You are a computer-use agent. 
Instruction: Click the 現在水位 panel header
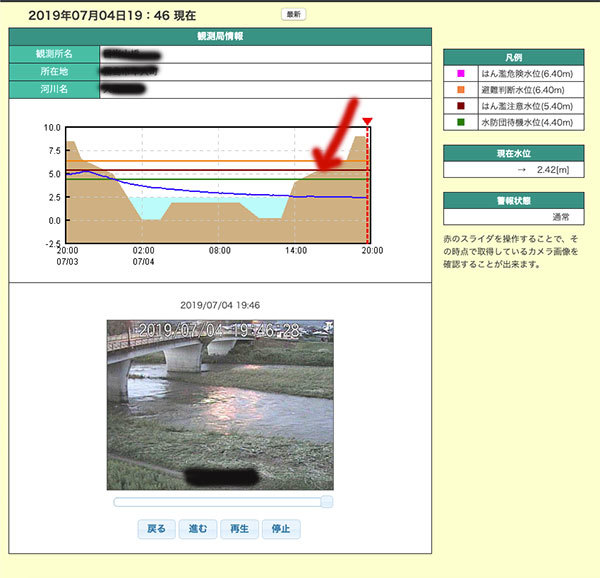(x=512, y=153)
